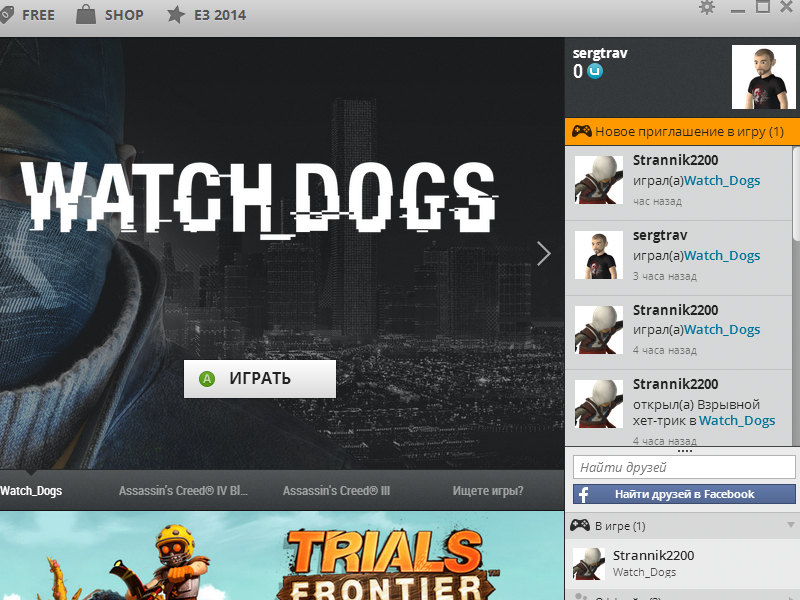This screenshot has height=600, width=800.
Task: Click Strannik2200 avatar in the achievement entry
Action: (x=599, y=404)
